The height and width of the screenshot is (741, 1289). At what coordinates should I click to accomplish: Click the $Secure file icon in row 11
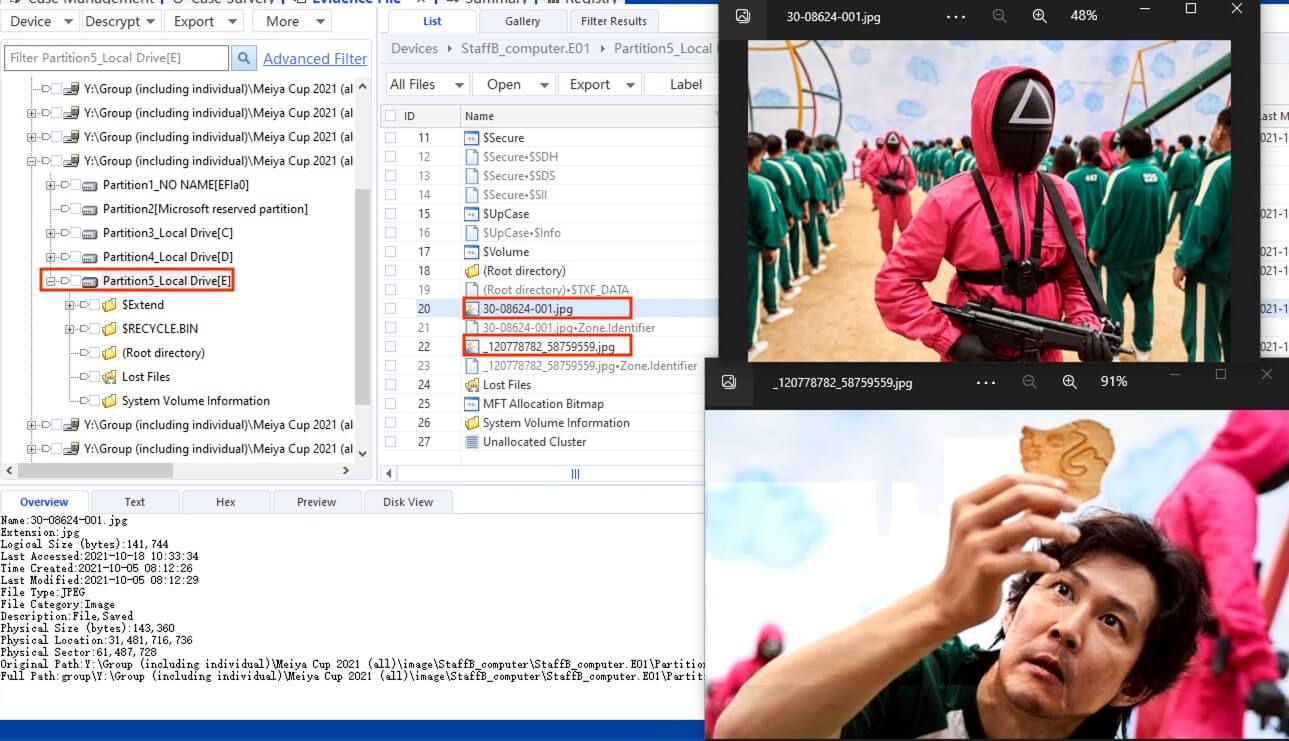pyautogui.click(x=472, y=138)
